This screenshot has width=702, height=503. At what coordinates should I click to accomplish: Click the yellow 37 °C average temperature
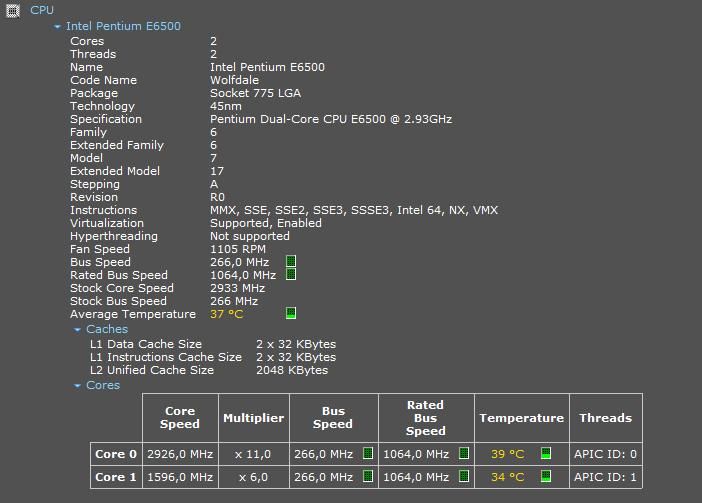pos(227,313)
